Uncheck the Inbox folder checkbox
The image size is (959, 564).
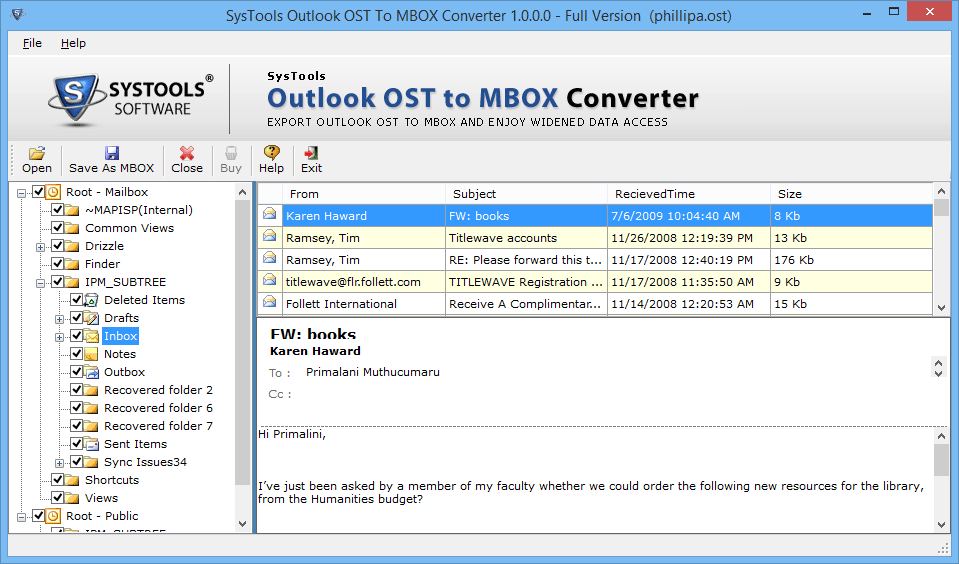point(76,336)
